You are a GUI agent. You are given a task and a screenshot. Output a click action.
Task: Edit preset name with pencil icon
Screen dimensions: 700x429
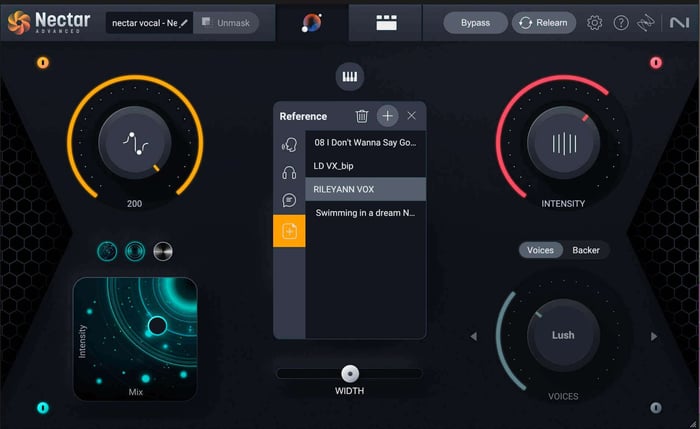(183, 23)
